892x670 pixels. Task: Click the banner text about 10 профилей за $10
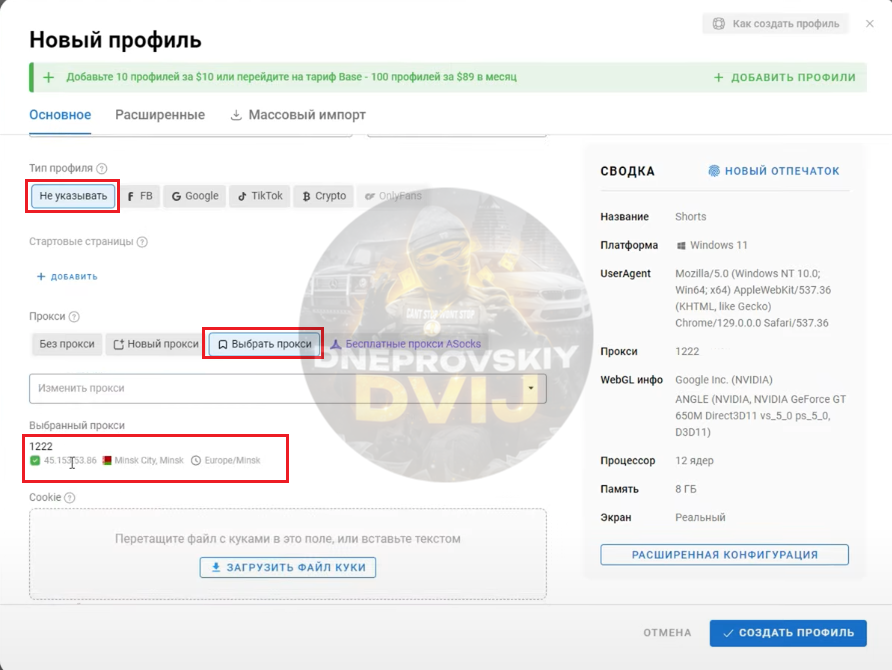click(291, 77)
